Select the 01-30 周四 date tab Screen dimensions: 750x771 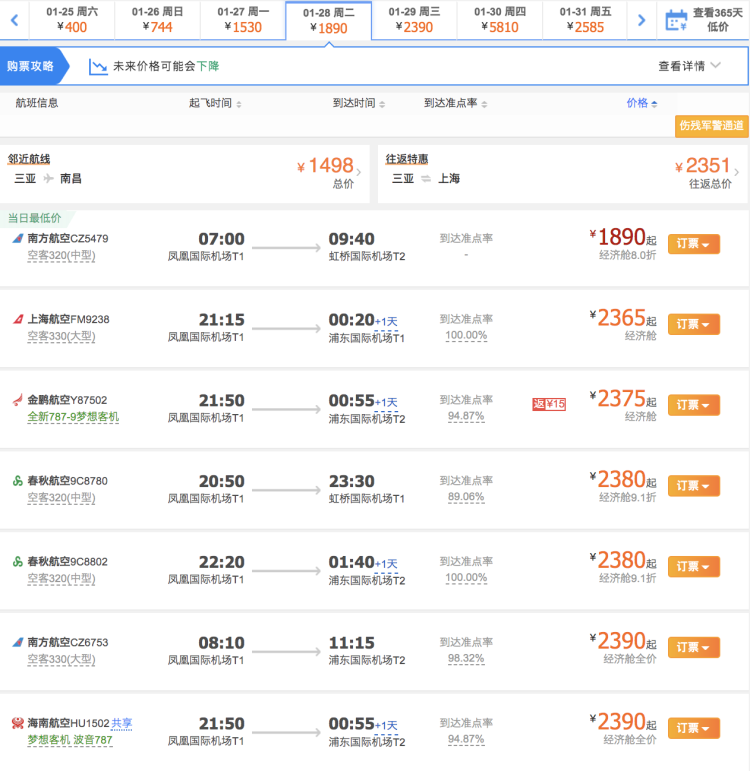pyautogui.click(x=499, y=20)
